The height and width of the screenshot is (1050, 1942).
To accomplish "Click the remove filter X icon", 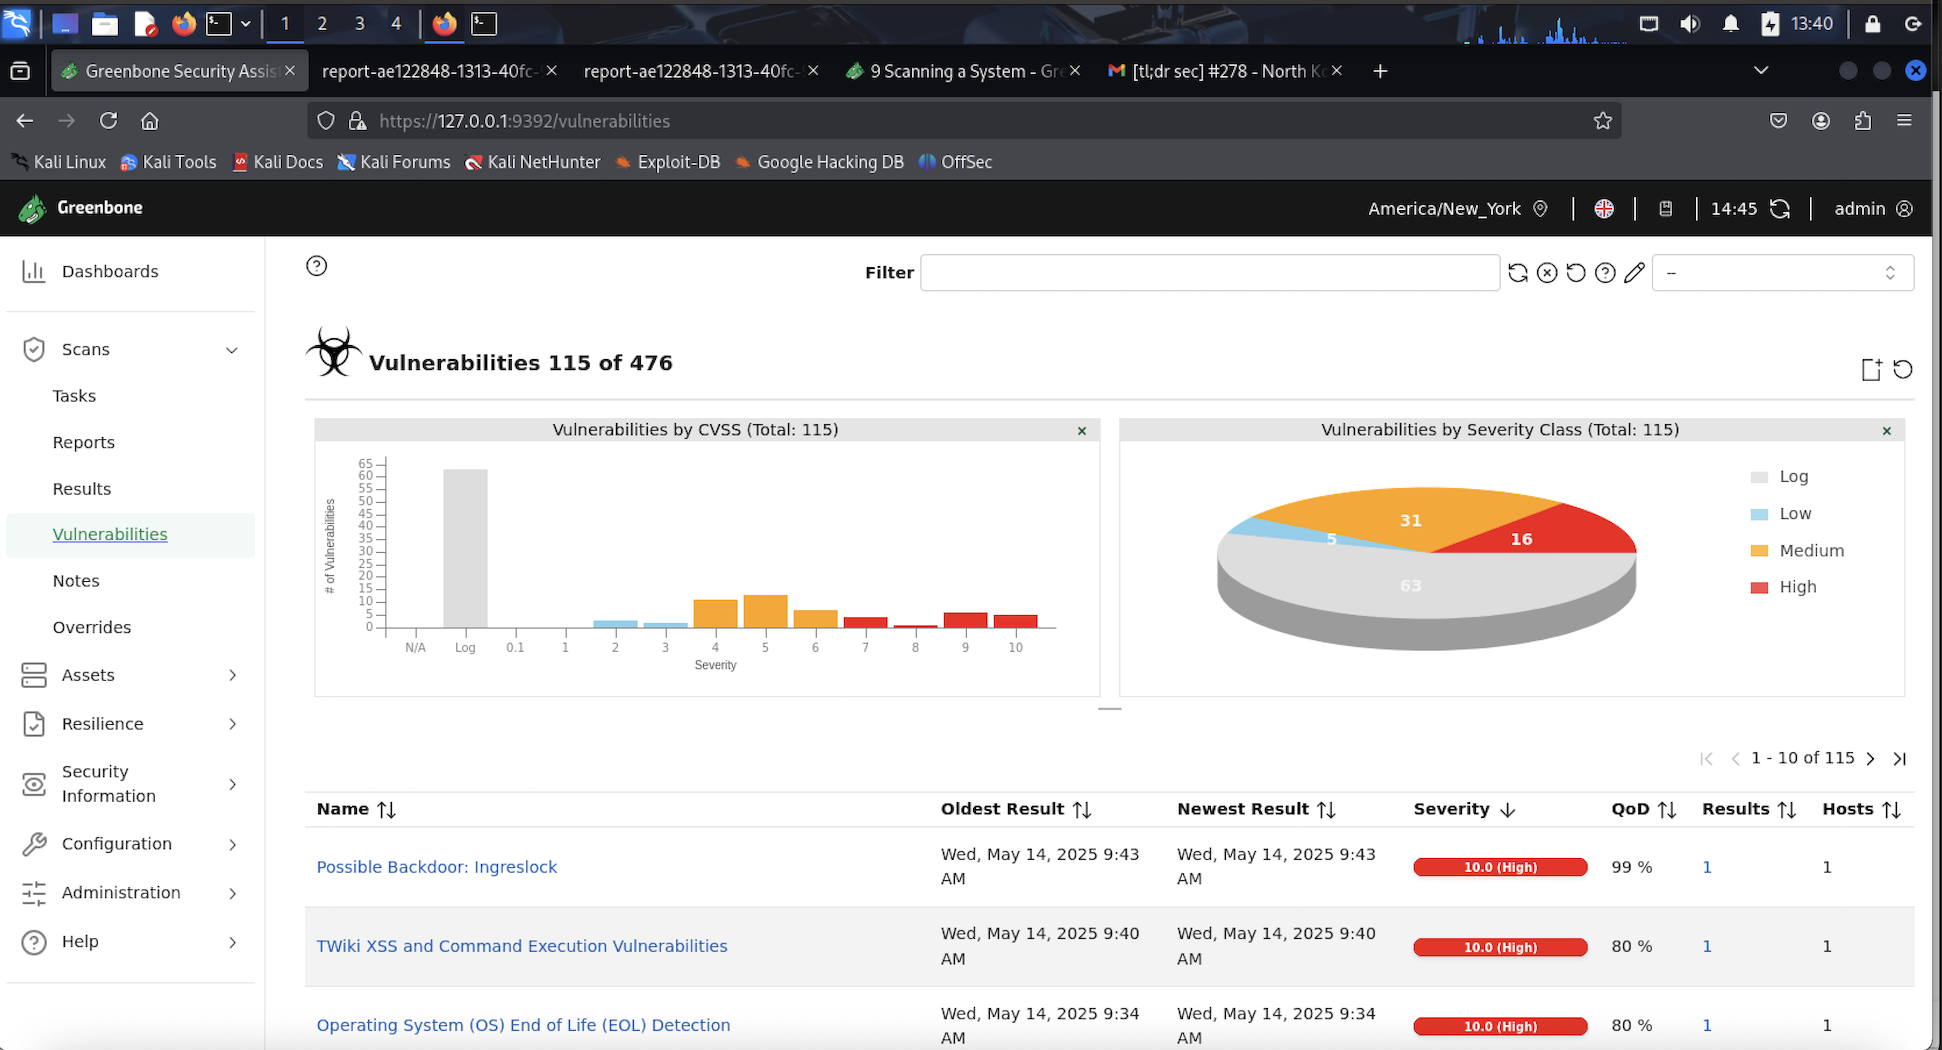I will click(x=1547, y=273).
